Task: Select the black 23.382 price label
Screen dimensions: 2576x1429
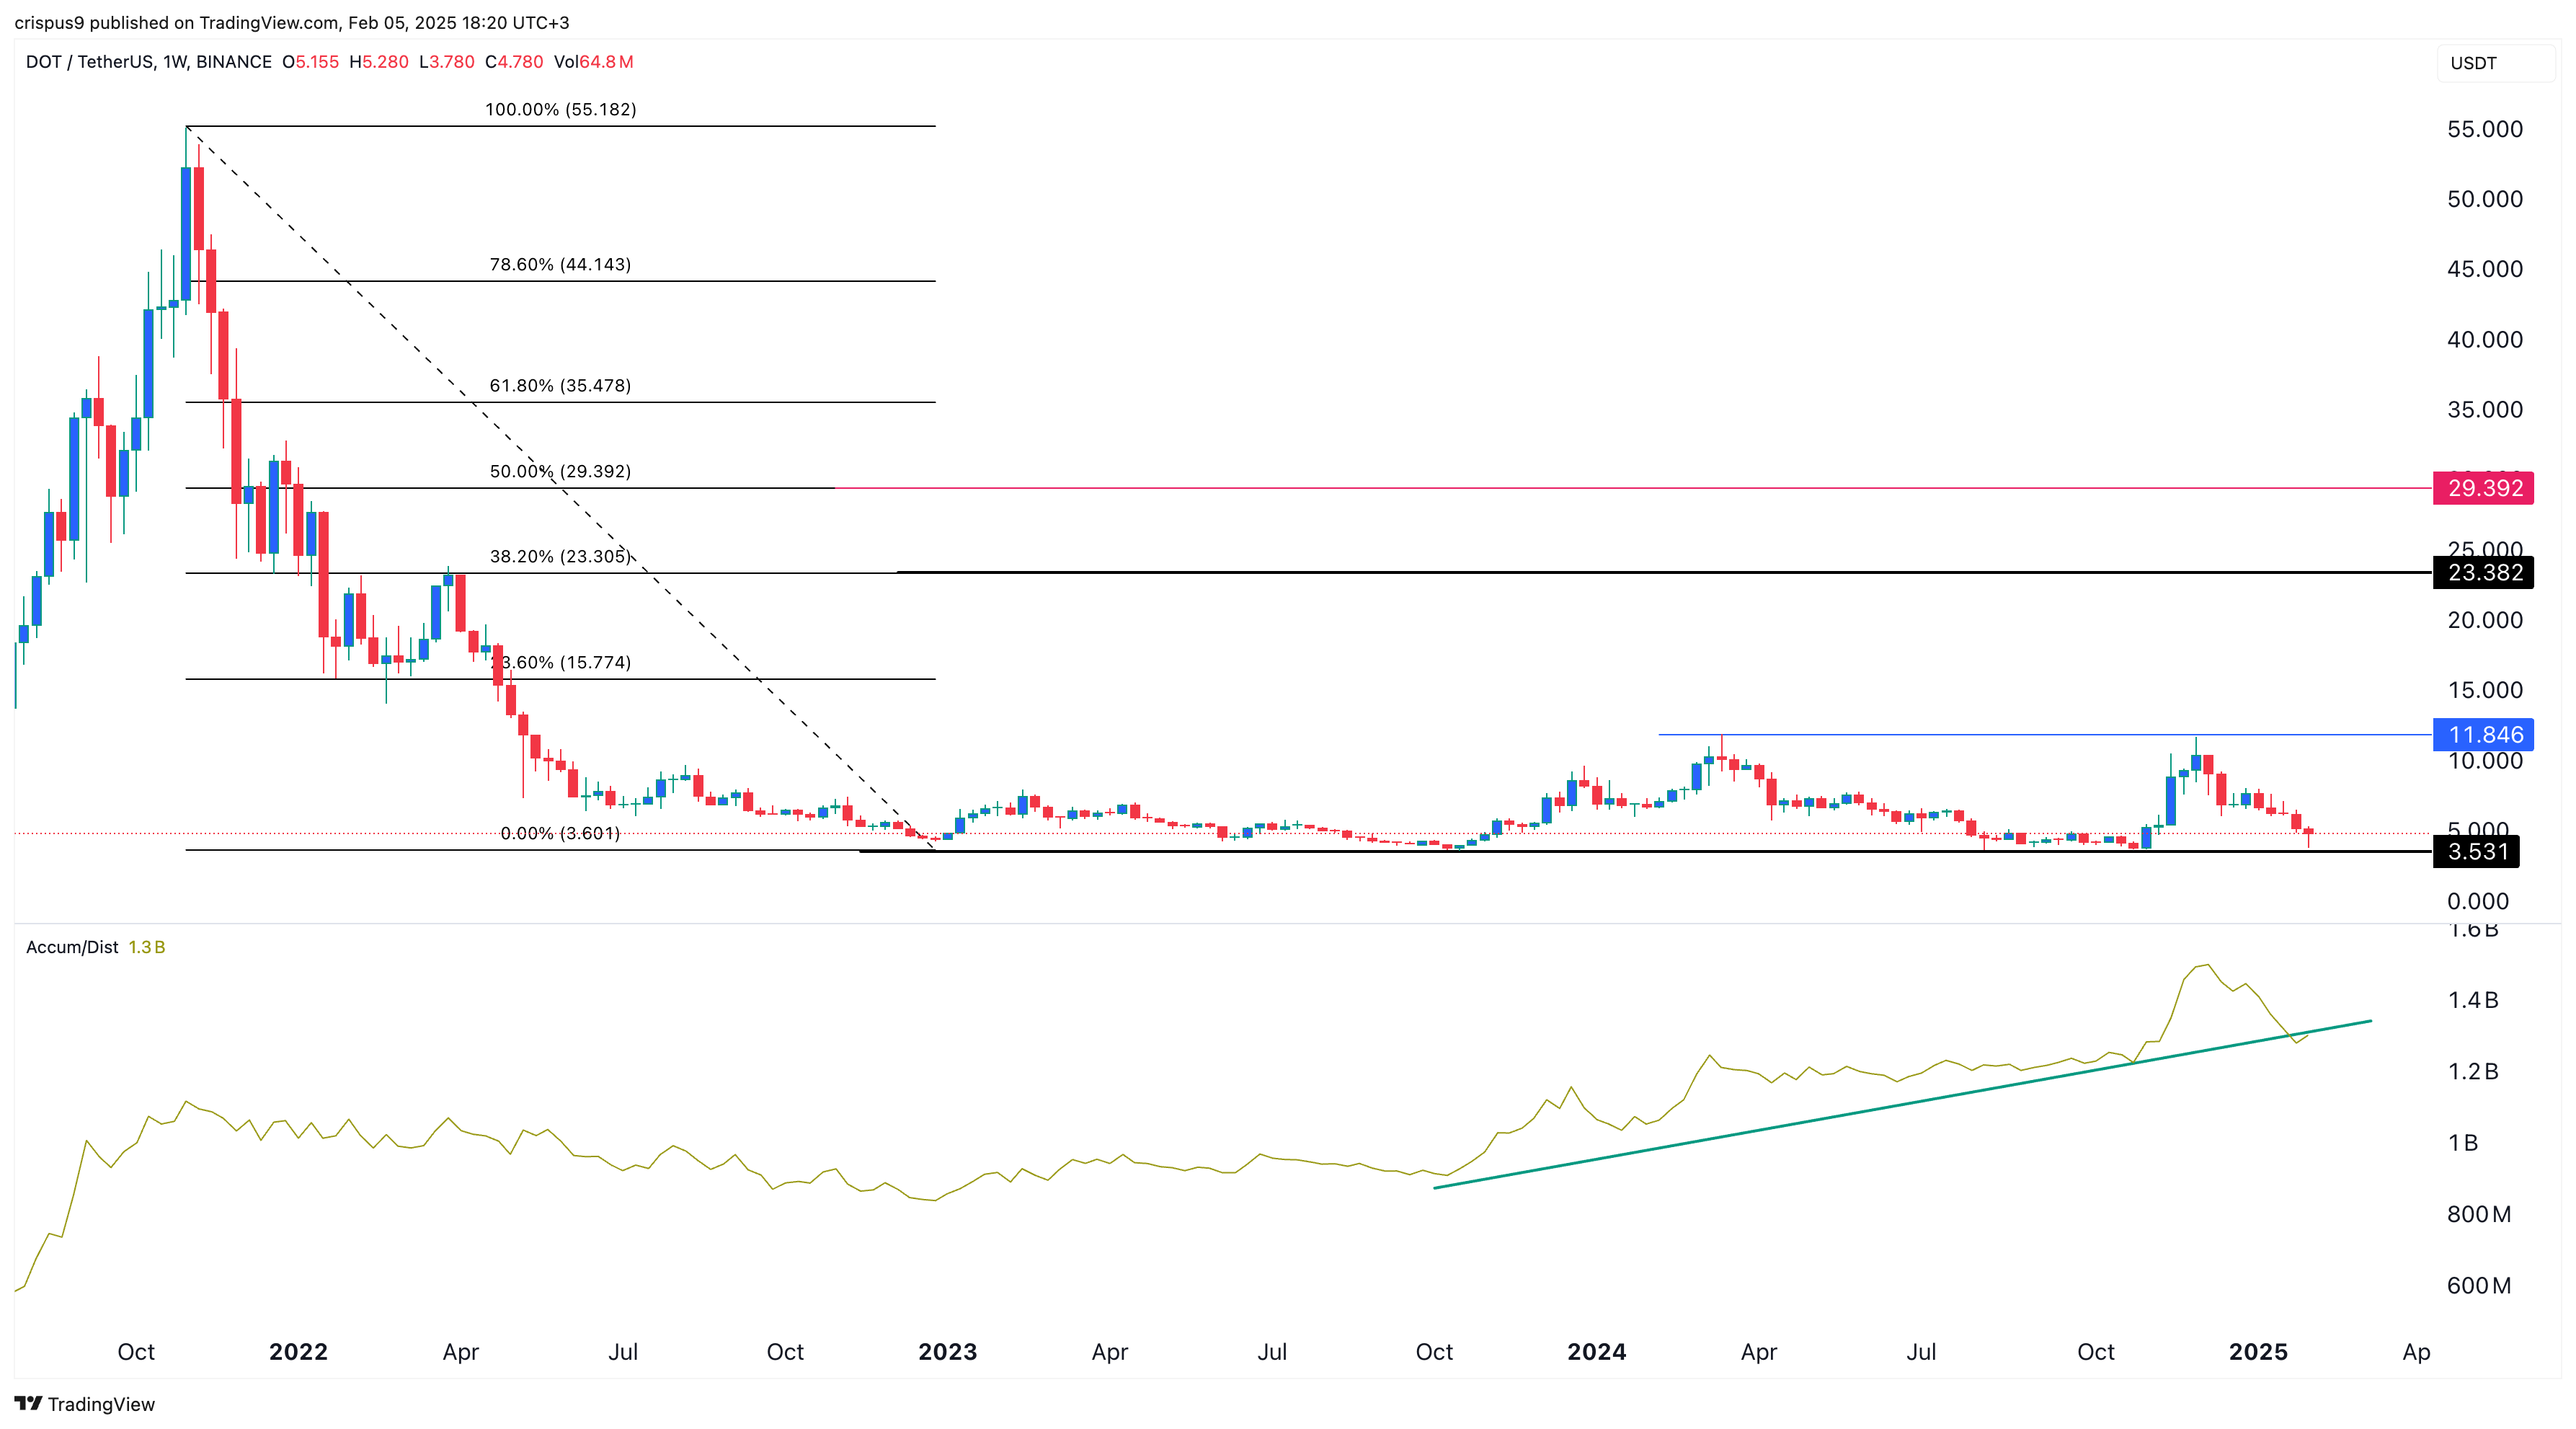Action: (x=2484, y=573)
